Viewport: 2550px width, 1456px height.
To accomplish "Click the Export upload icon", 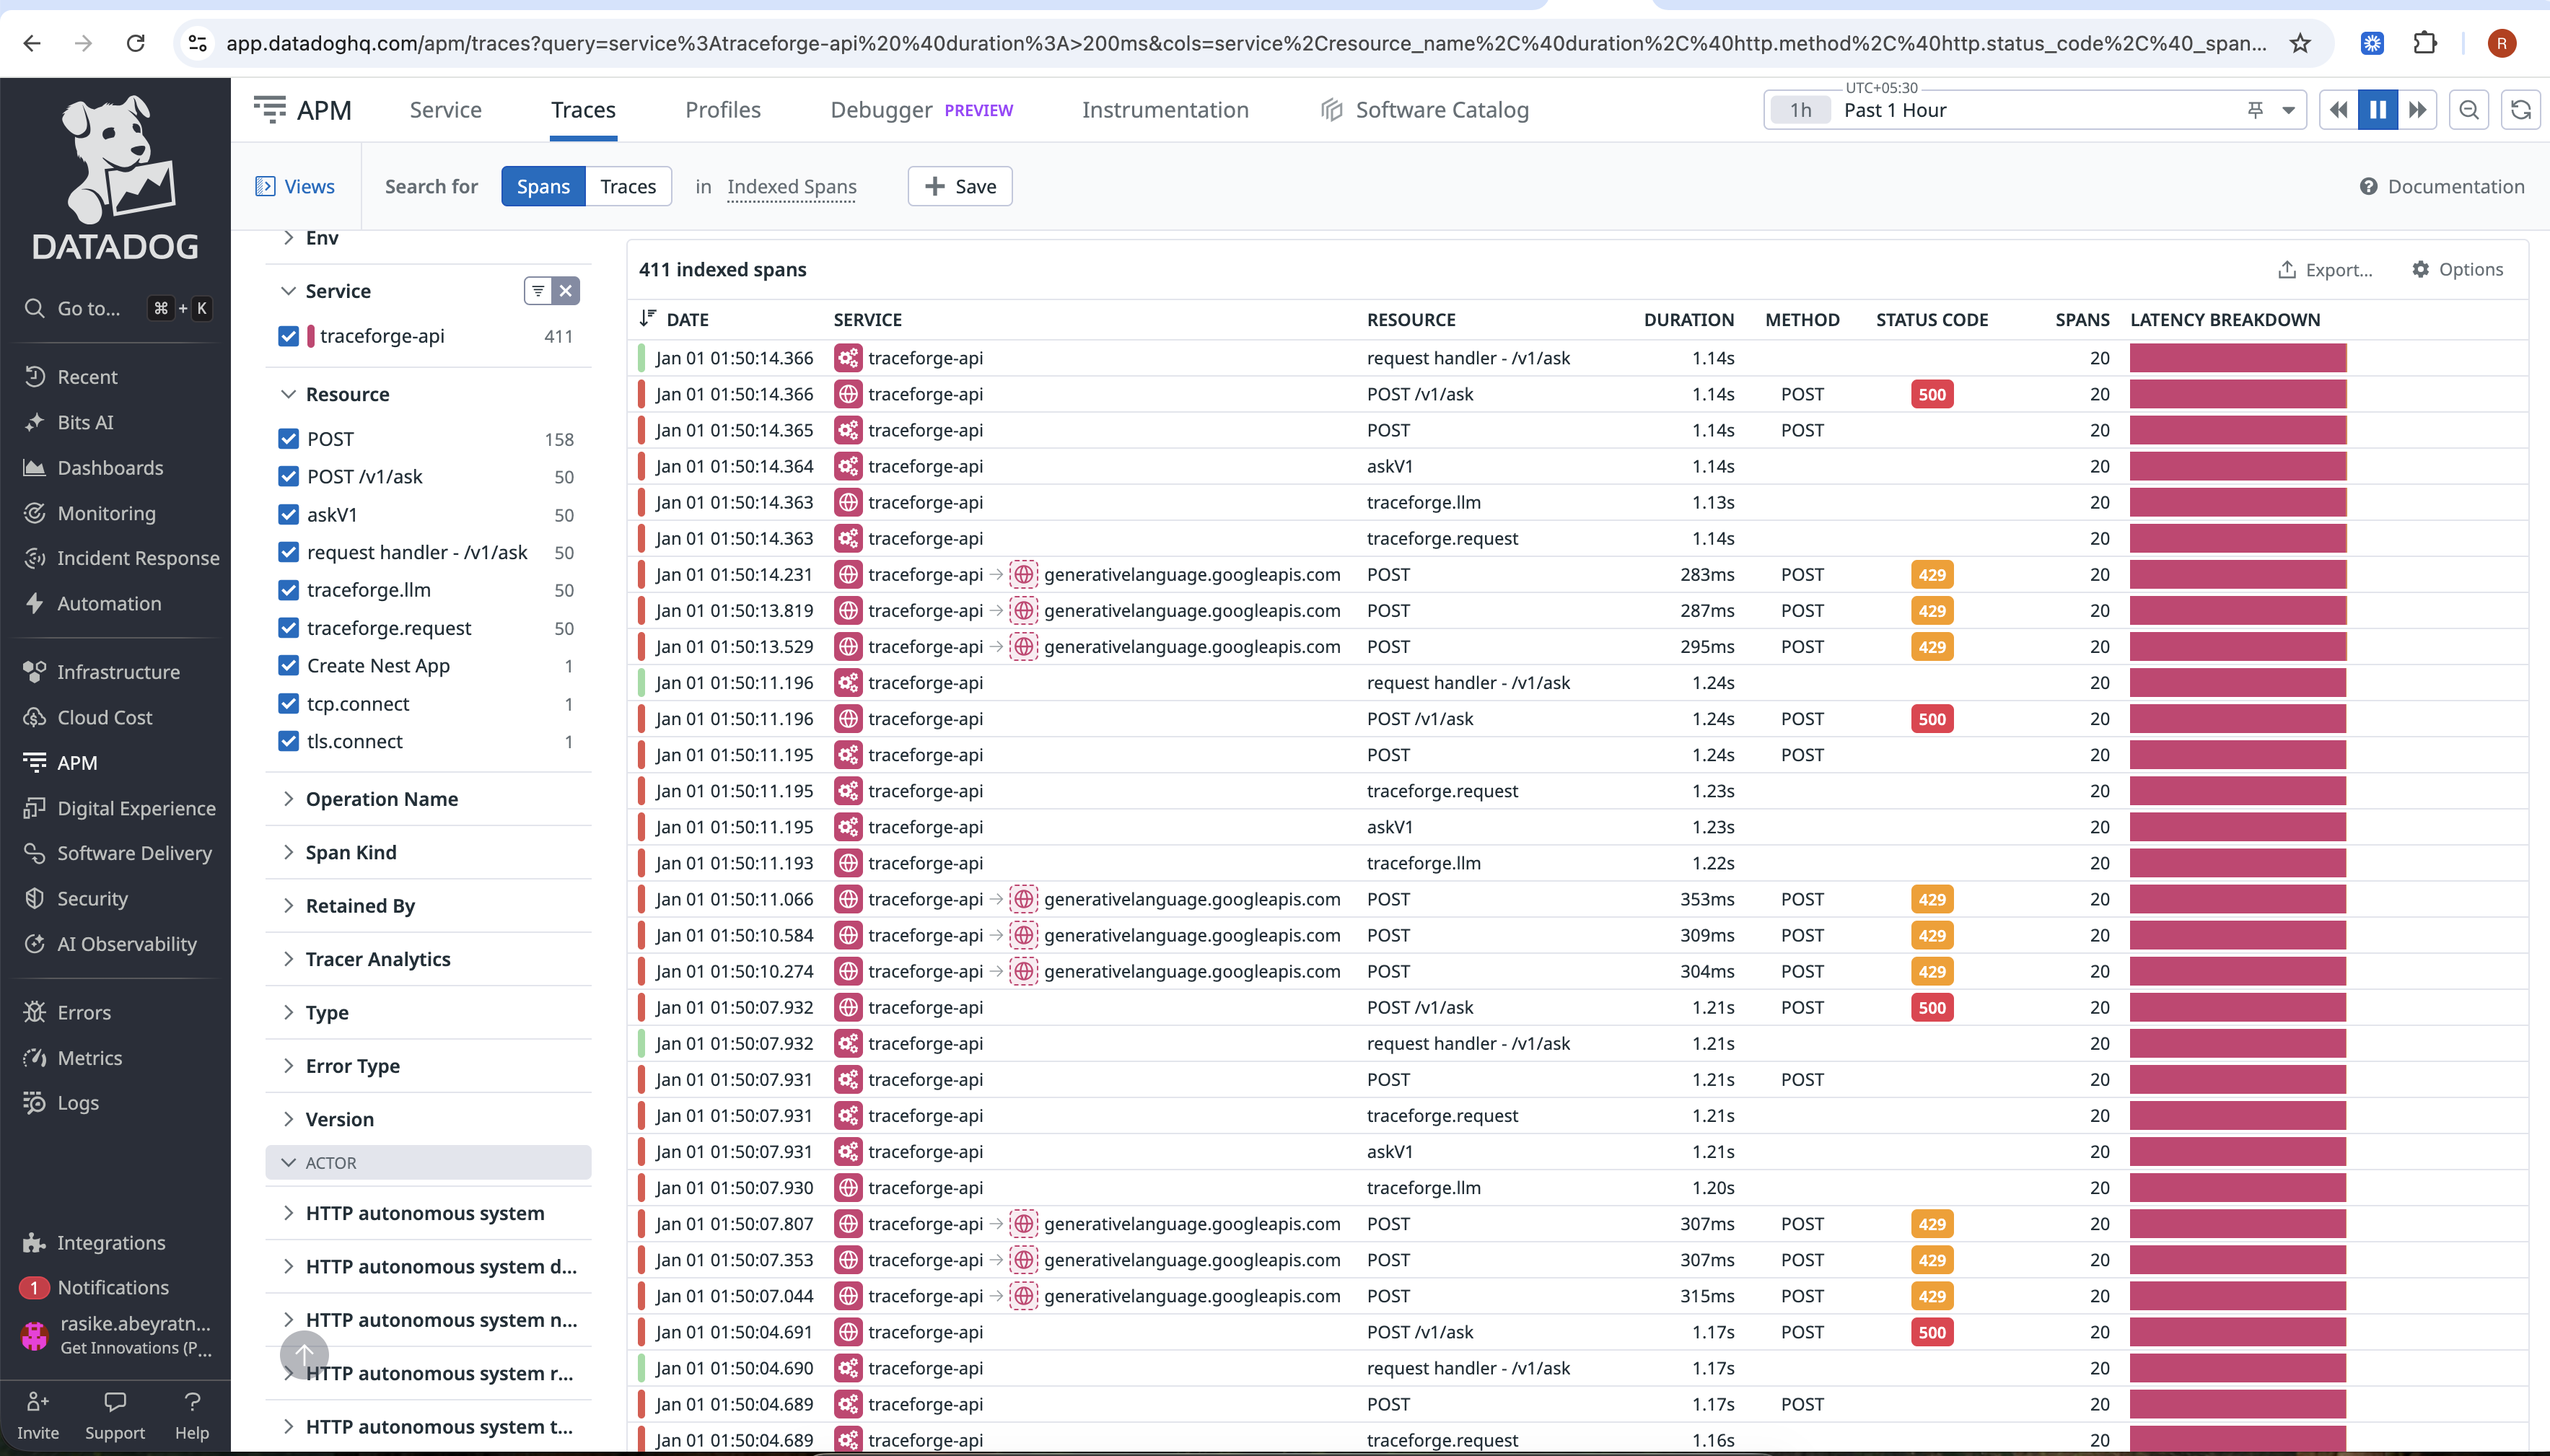I will click(2286, 270).
